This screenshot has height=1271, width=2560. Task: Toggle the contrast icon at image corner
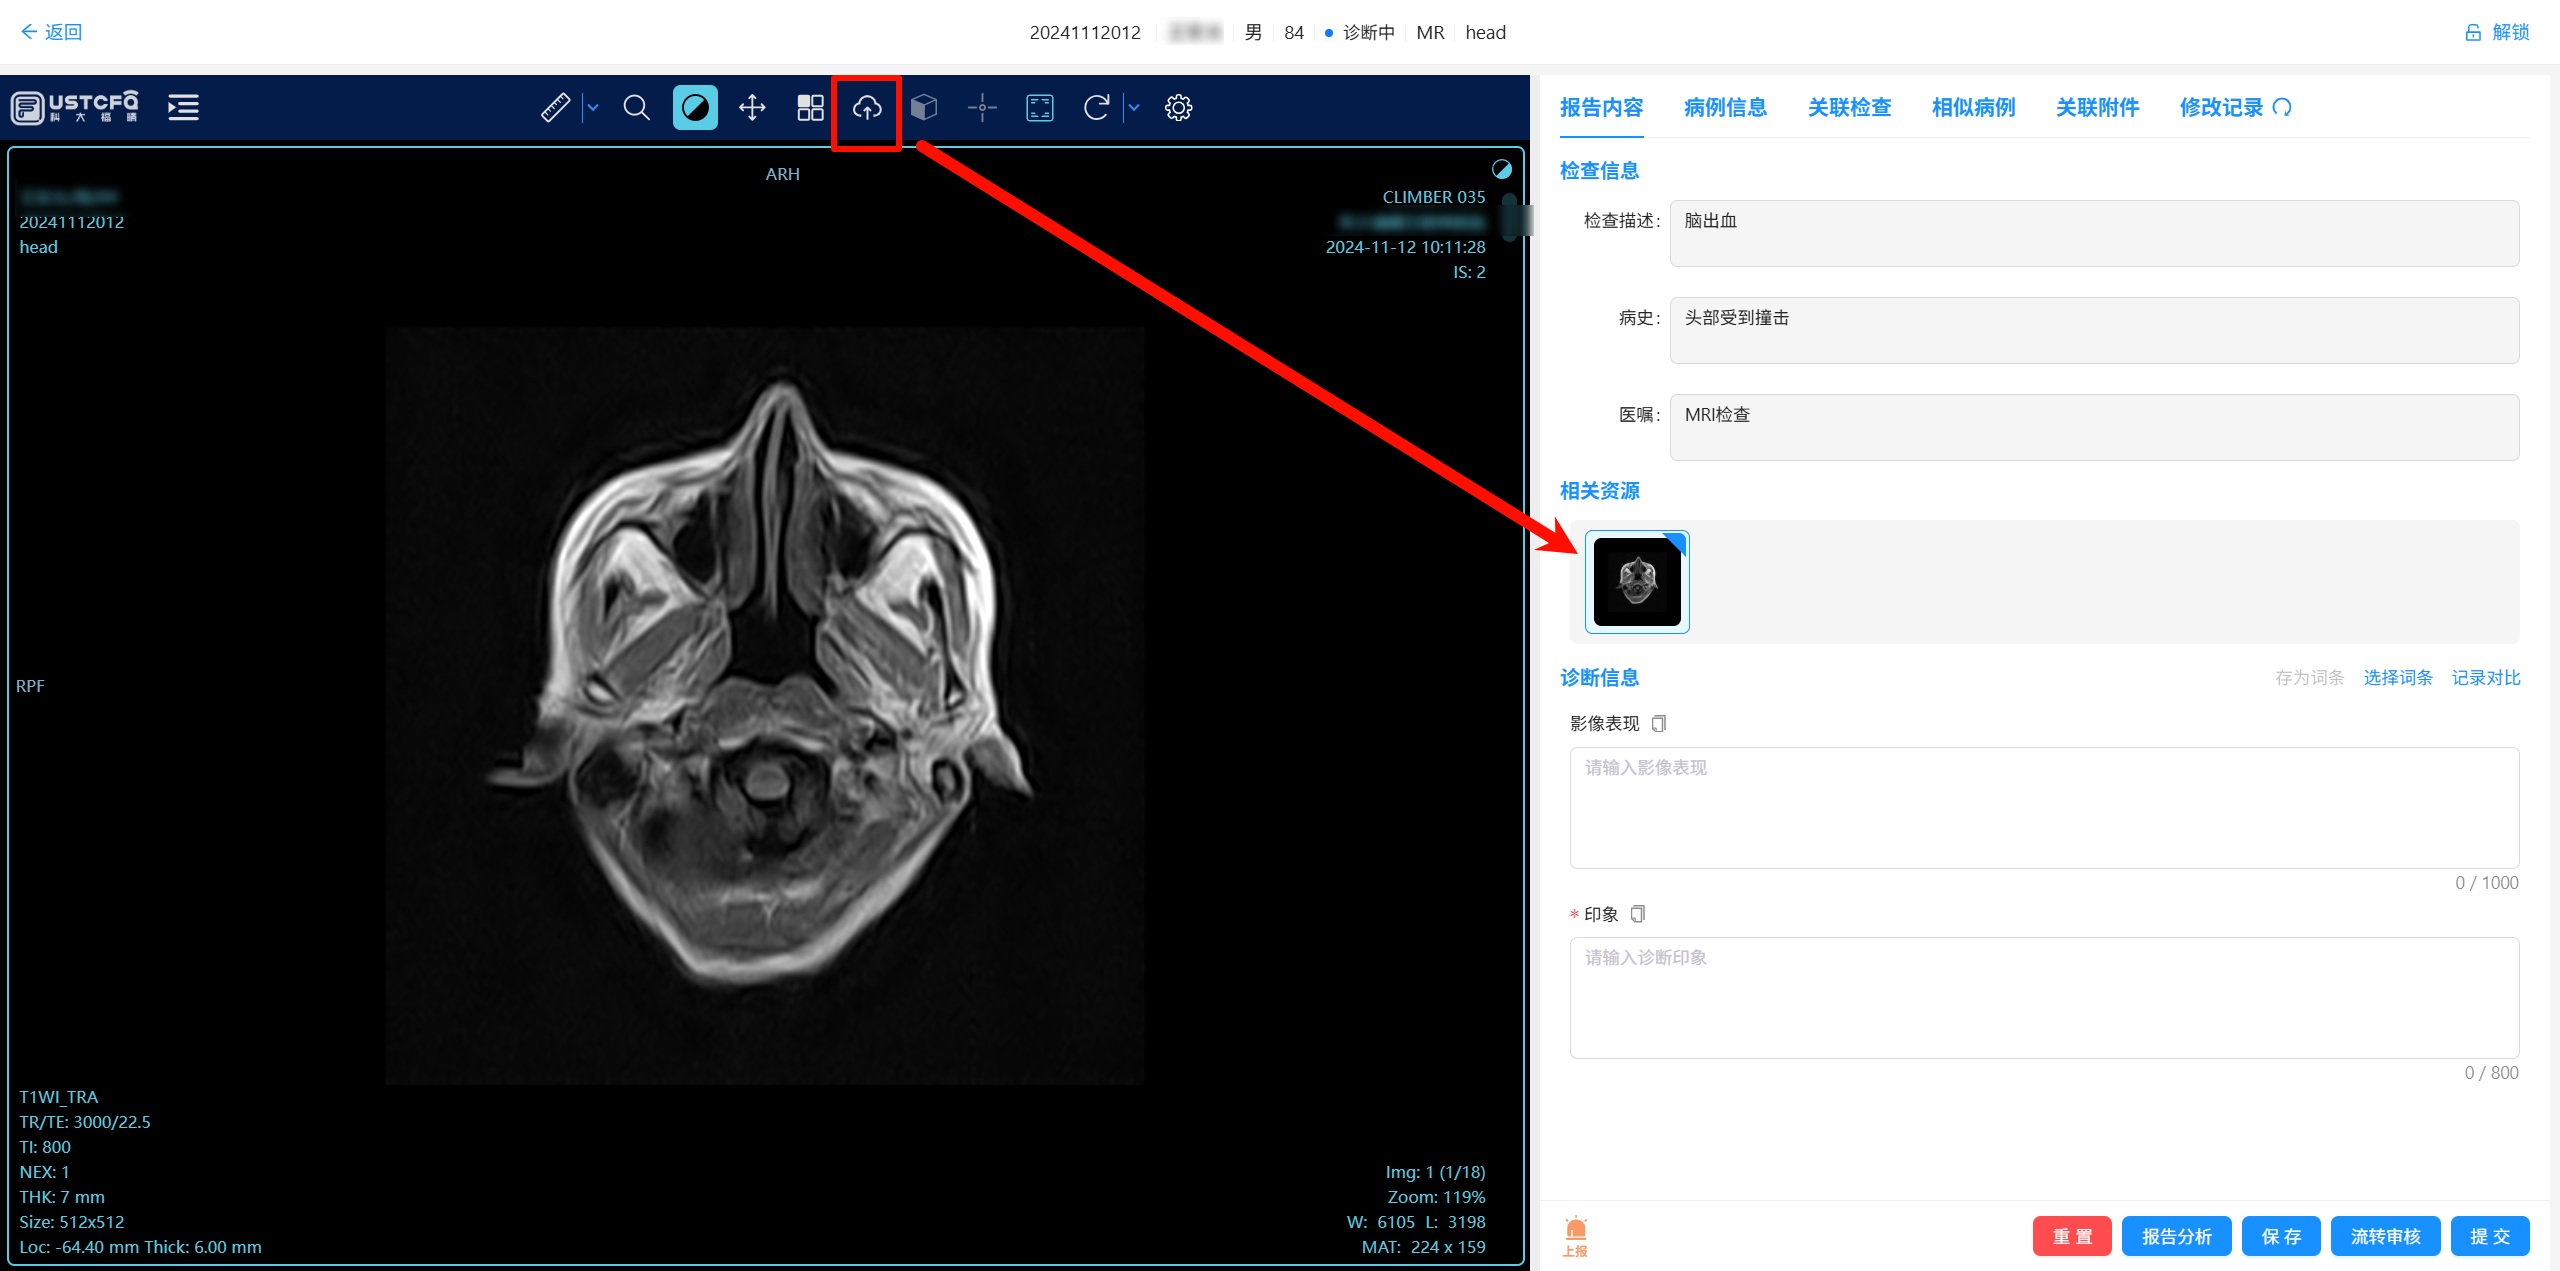pyautogui.click(x=1503, y=169)
